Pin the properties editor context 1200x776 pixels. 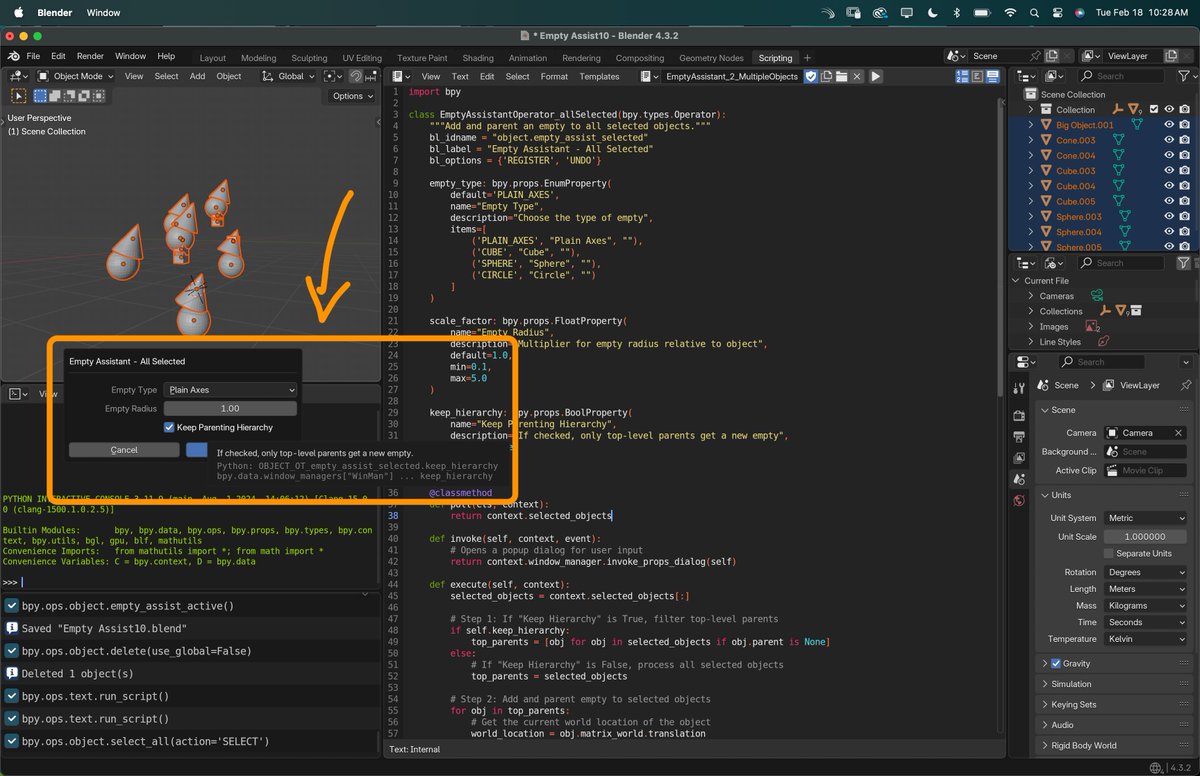1186,385
